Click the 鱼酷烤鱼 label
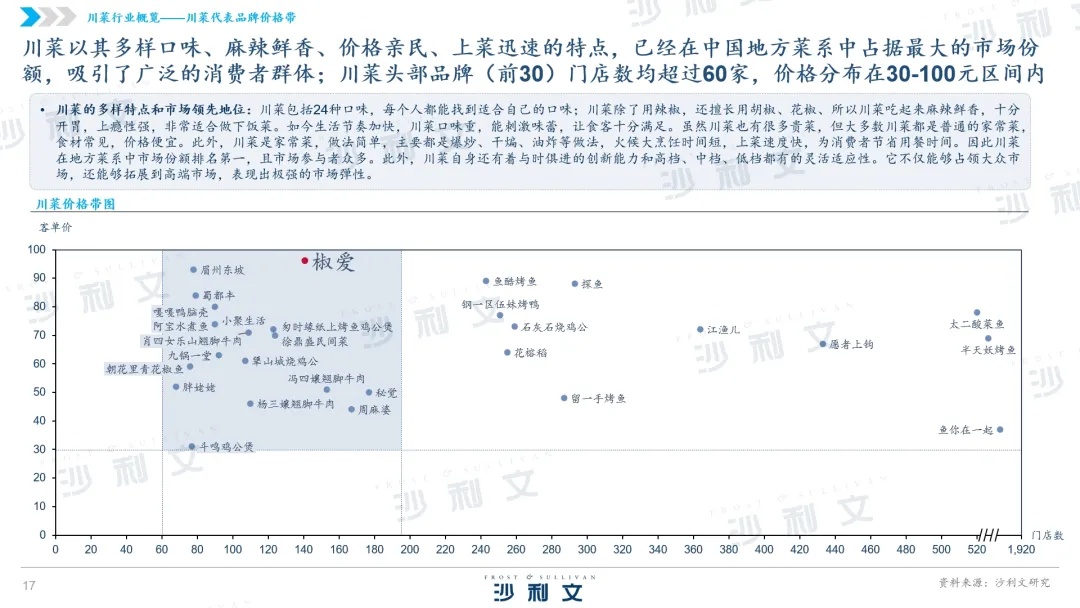Viewport: 1080px width, 608px height. pyautogui.click(x=515, y=281)
